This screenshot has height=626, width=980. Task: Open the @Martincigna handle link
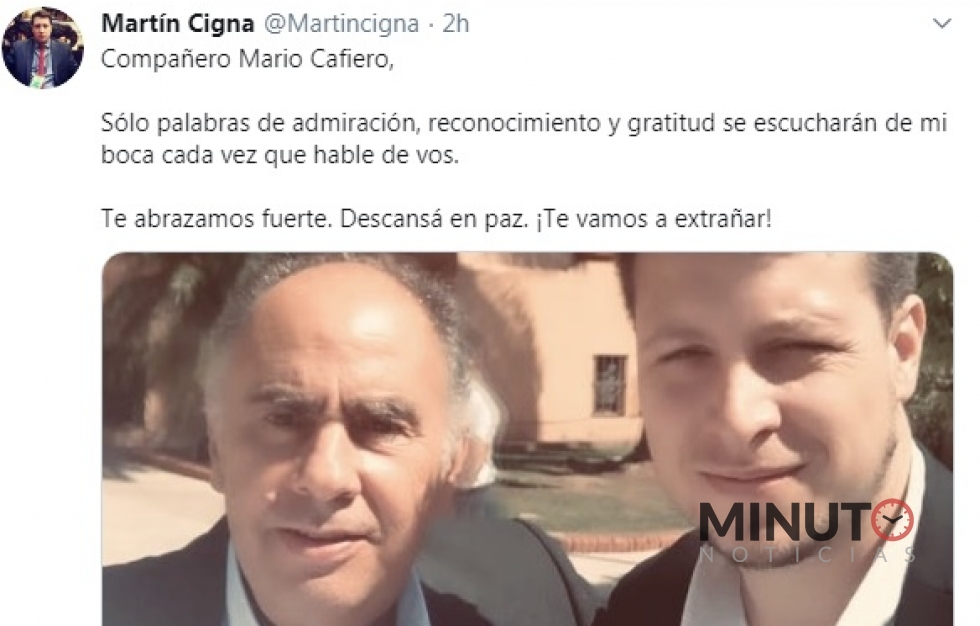click(x=341, y=24)
